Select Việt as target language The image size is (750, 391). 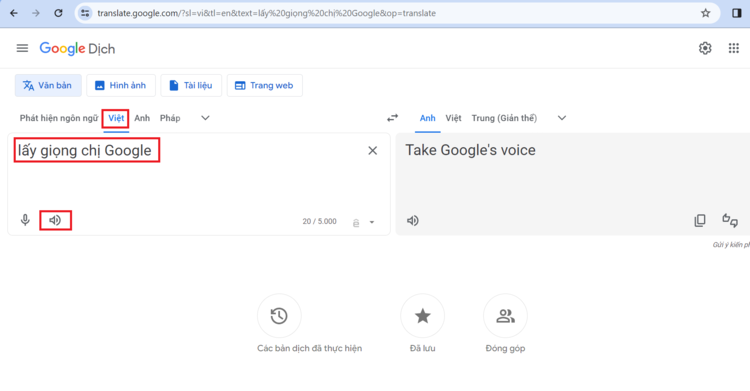pyautogui.click(x=453, y=118)
